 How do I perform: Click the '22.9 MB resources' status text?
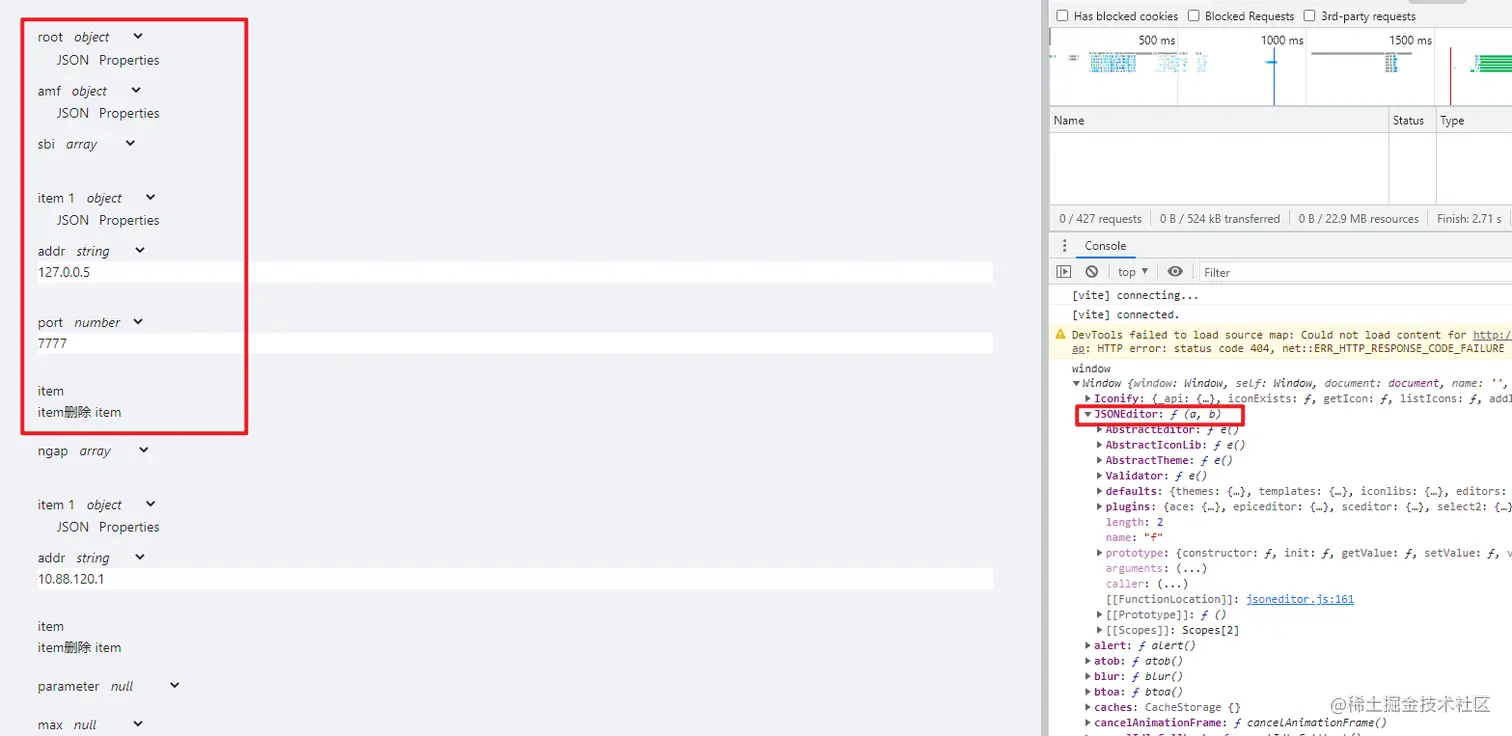[1359, 219]
